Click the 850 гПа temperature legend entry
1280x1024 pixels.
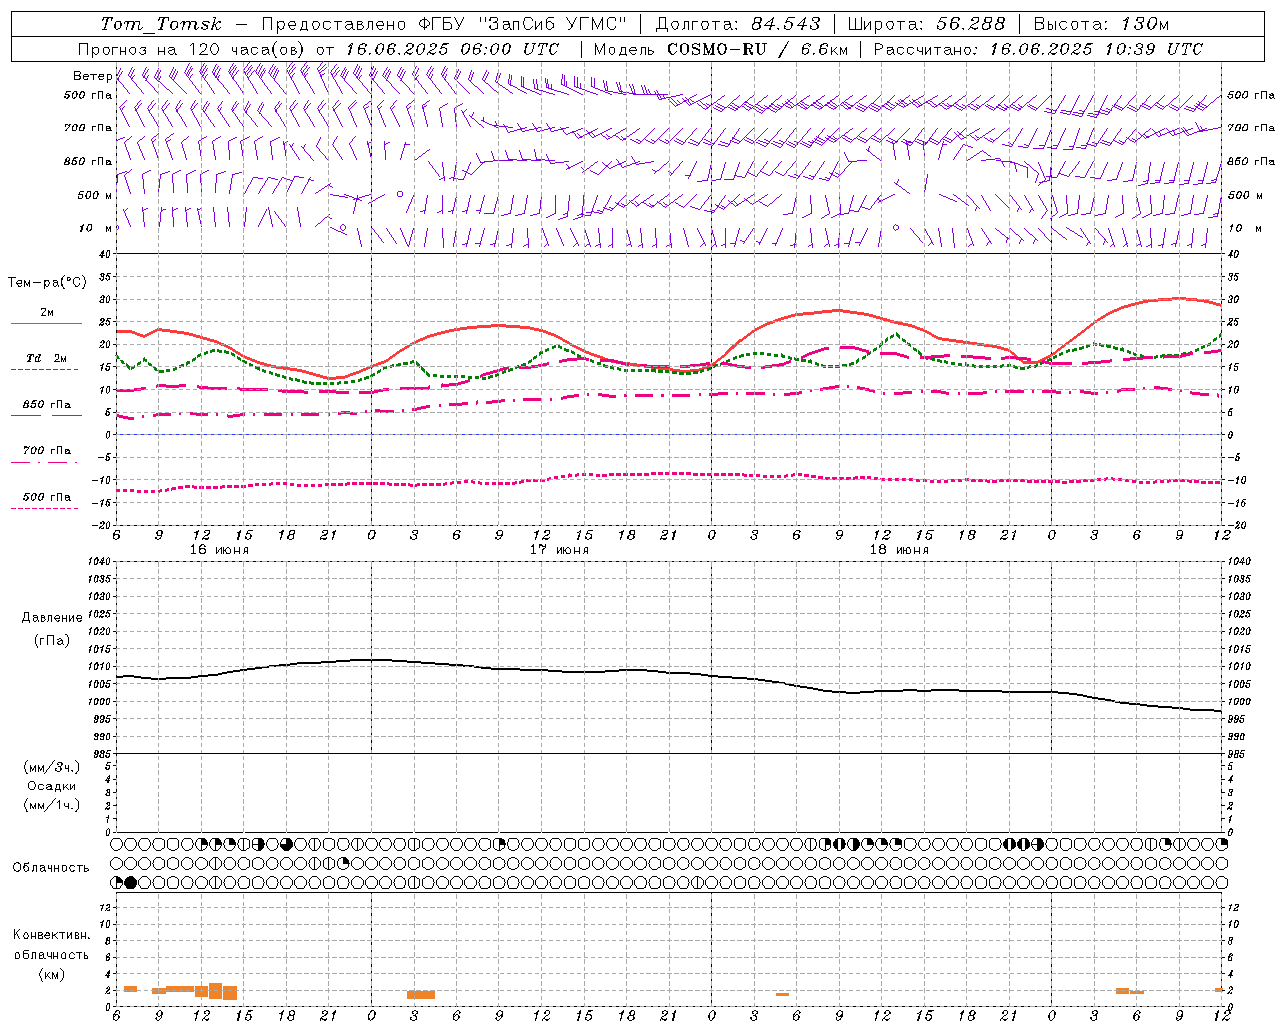pyautogui.click(x=46, y=405)
